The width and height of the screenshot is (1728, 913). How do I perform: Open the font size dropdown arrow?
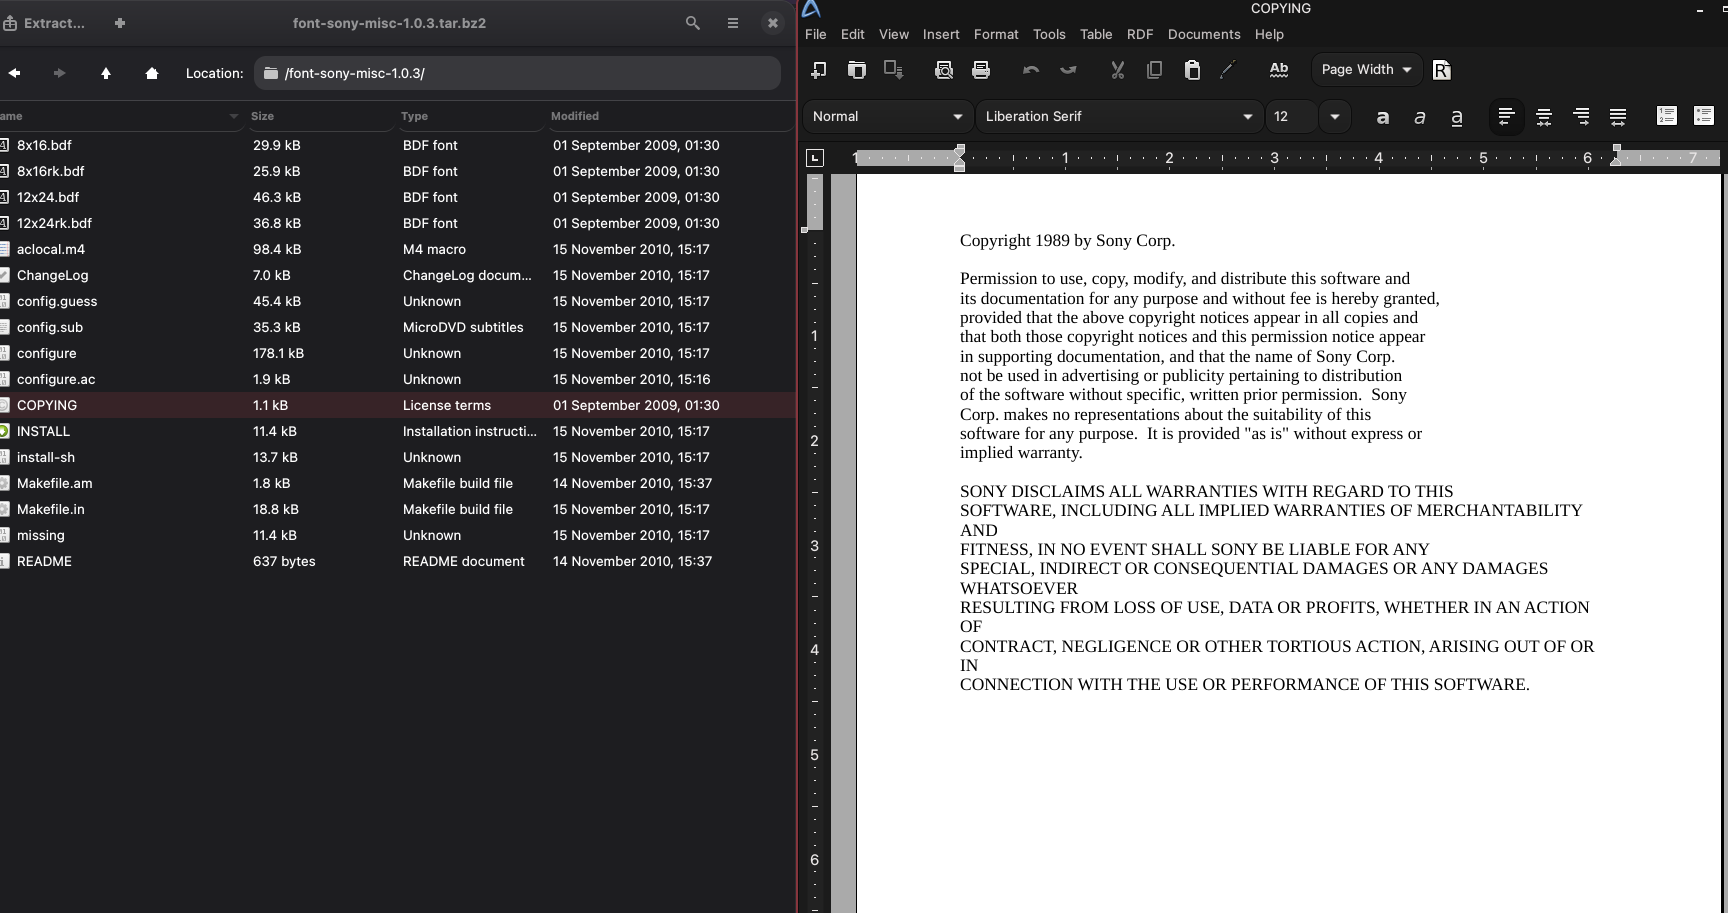1334,116
